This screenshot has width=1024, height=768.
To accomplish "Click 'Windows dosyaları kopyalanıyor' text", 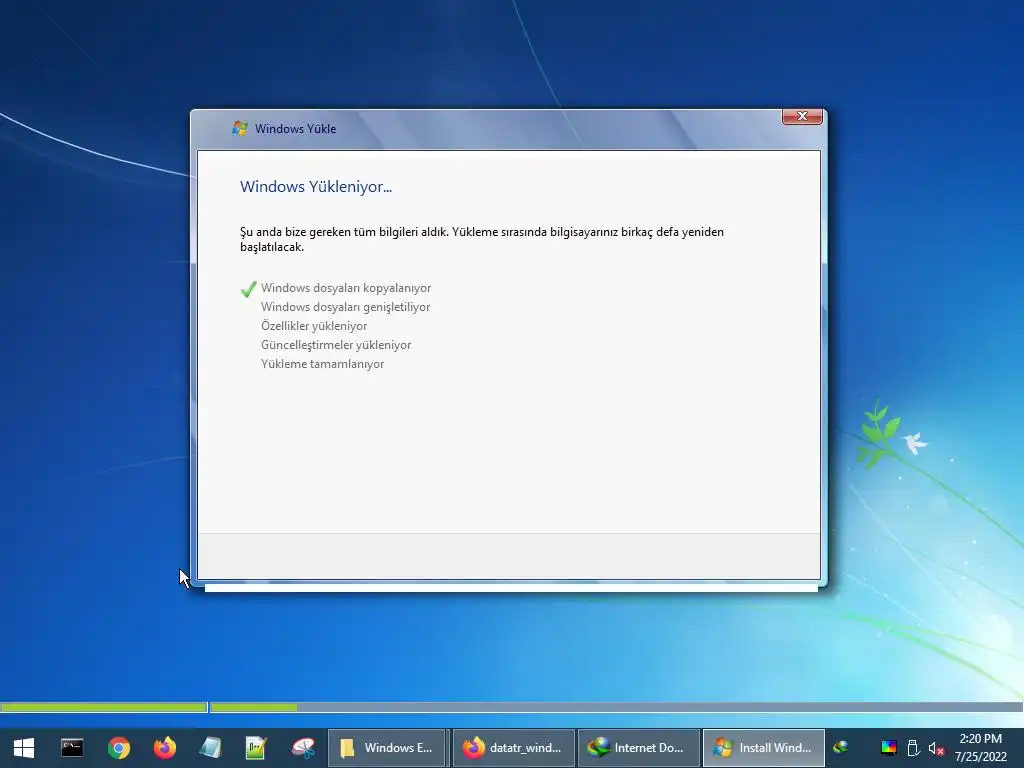I will click(x=346, y=288).
